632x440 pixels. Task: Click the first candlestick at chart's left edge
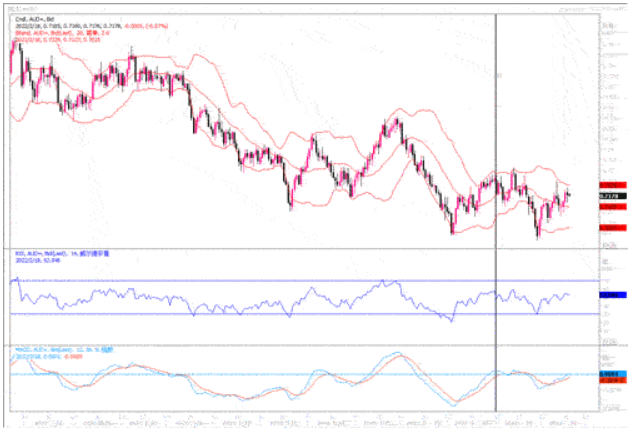(x=12, y=55)
